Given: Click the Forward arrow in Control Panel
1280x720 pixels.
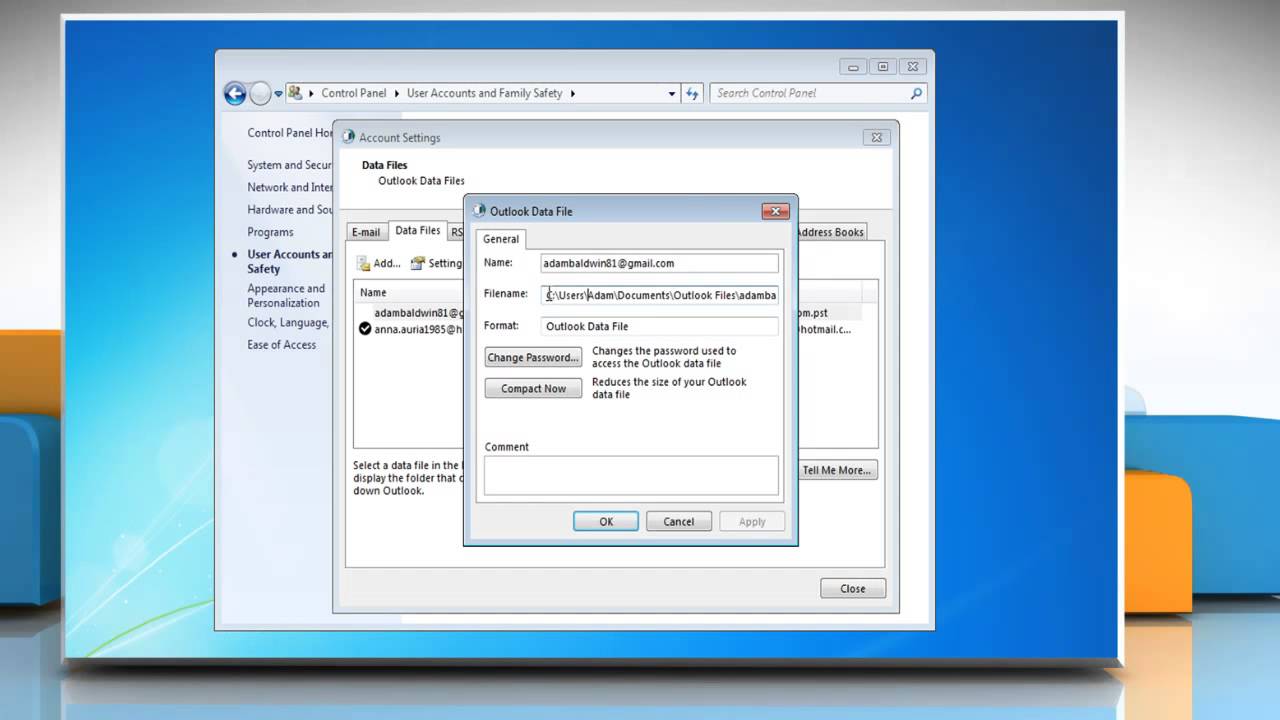Looking at the screenshot, I should (x=260, y=94).
